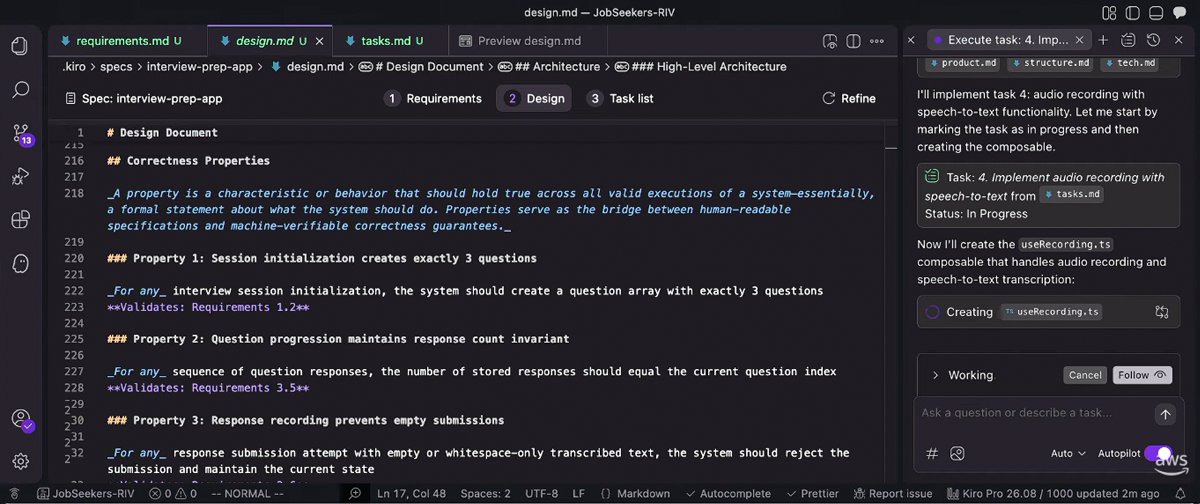Open chat history clock icon

coord(1153,40)
